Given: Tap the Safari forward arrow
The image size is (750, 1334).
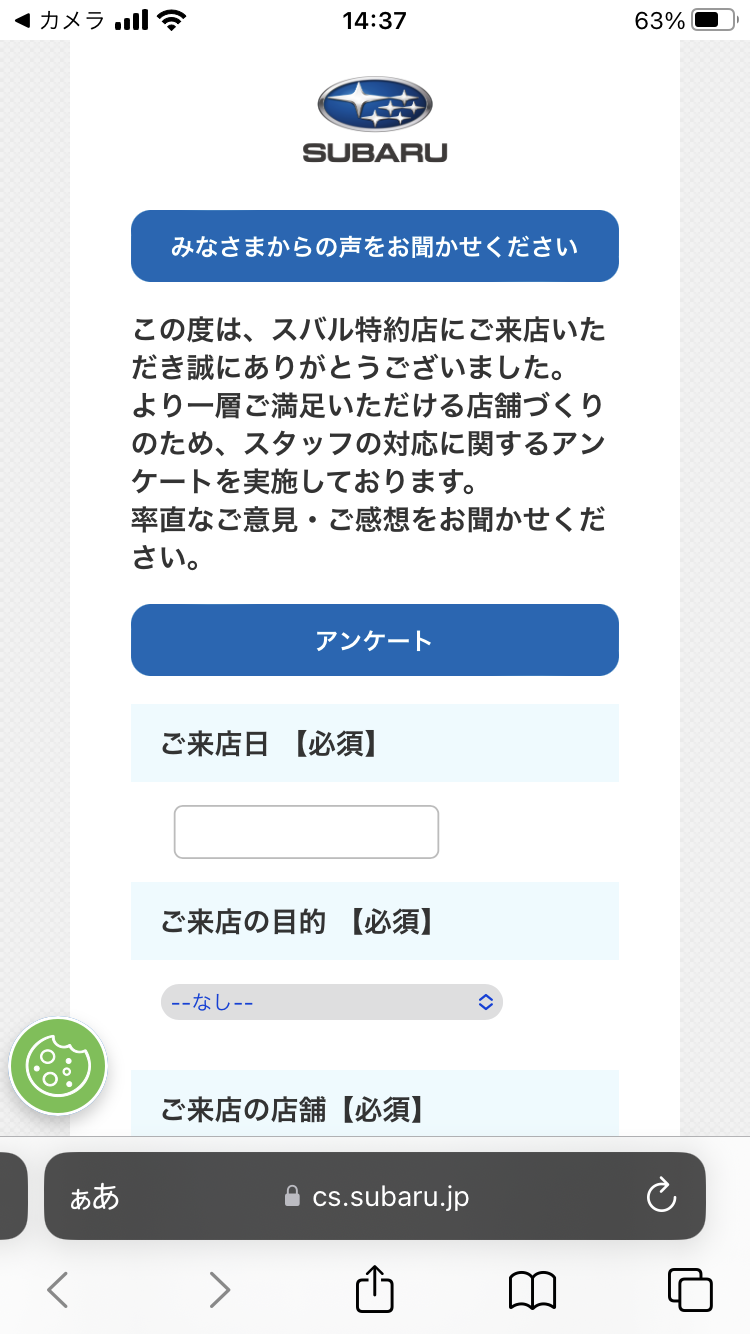Looking at the screenshot, I should coord(219,1289).
